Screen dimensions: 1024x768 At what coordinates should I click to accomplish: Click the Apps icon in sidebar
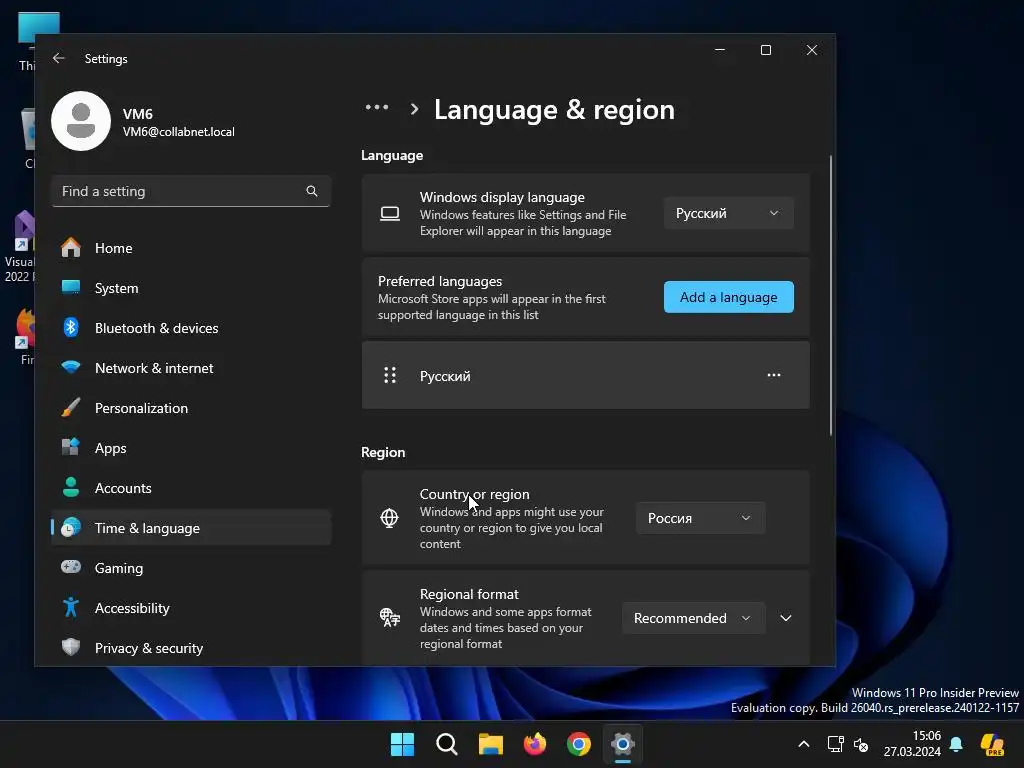pos(71,447)
